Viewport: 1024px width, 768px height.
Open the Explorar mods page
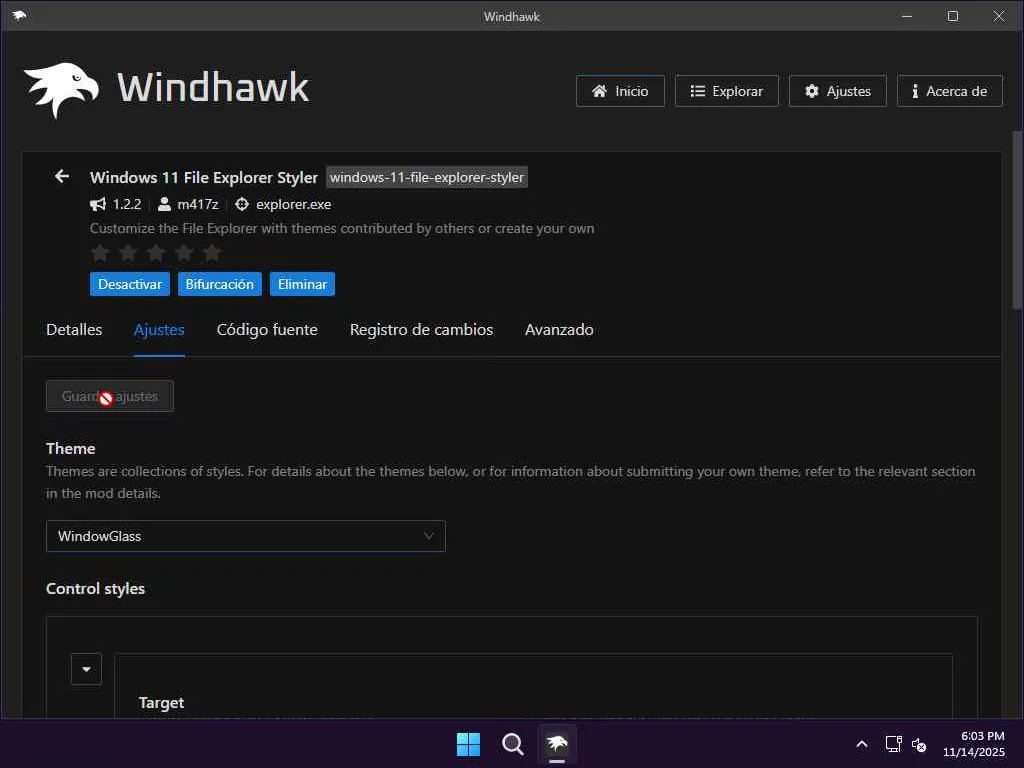tap(727, 91)
